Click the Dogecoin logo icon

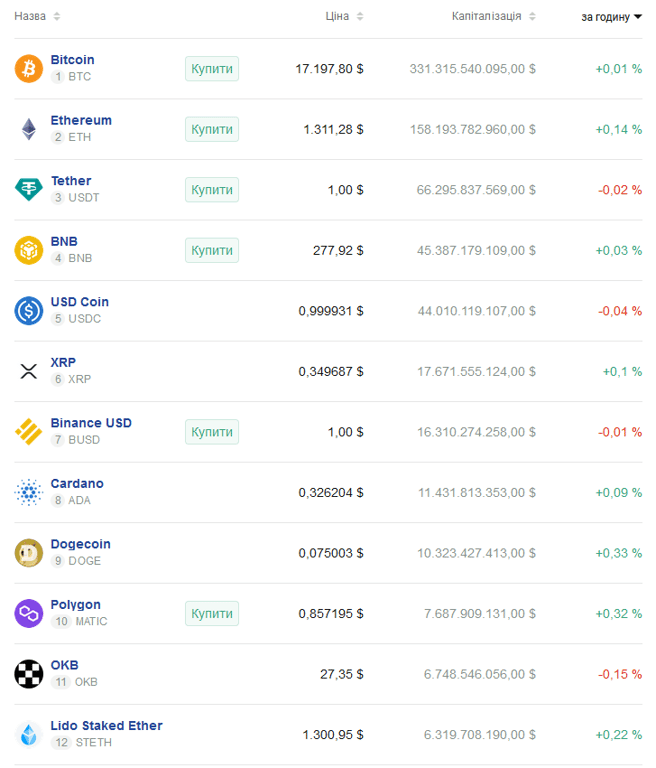(x=28, y=552)
